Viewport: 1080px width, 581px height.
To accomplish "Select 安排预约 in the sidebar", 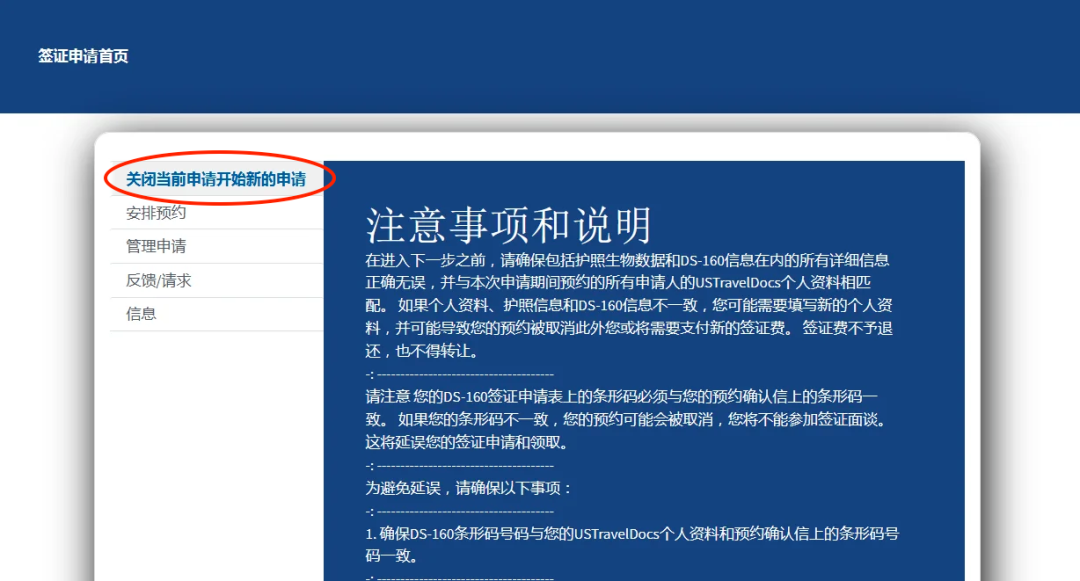I will click(x=156, y=213).
